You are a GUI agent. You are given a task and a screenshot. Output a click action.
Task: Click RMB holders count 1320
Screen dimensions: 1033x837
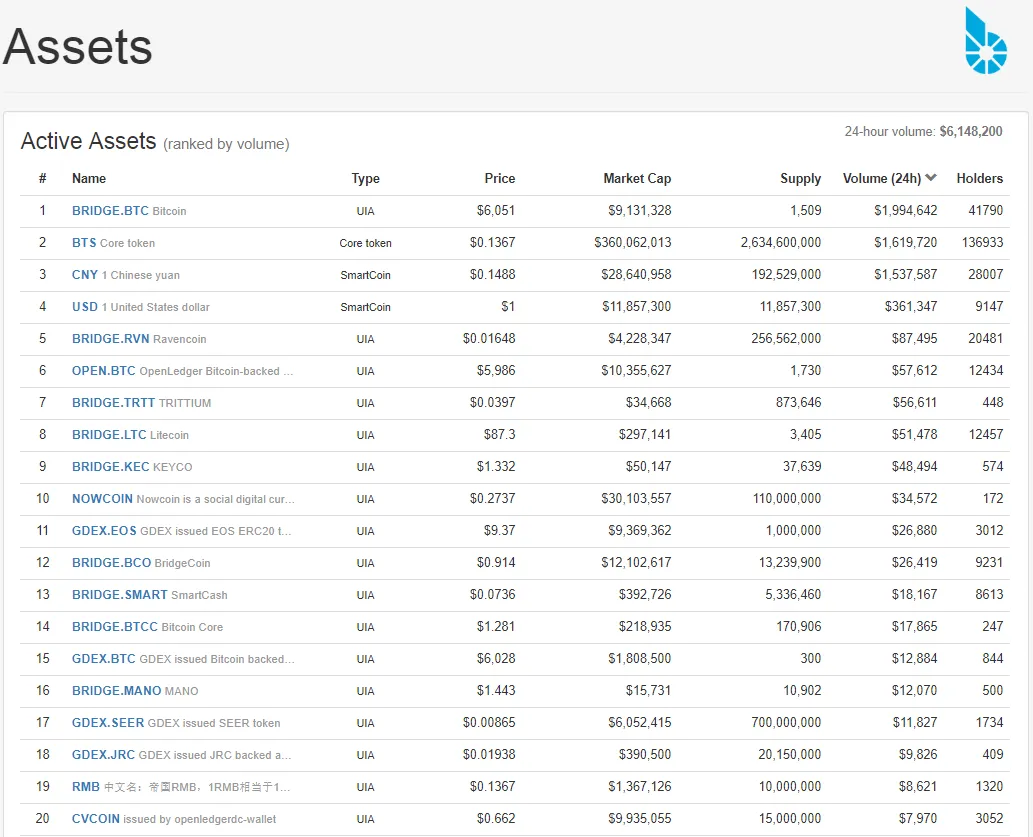click(x=989, y=786)
